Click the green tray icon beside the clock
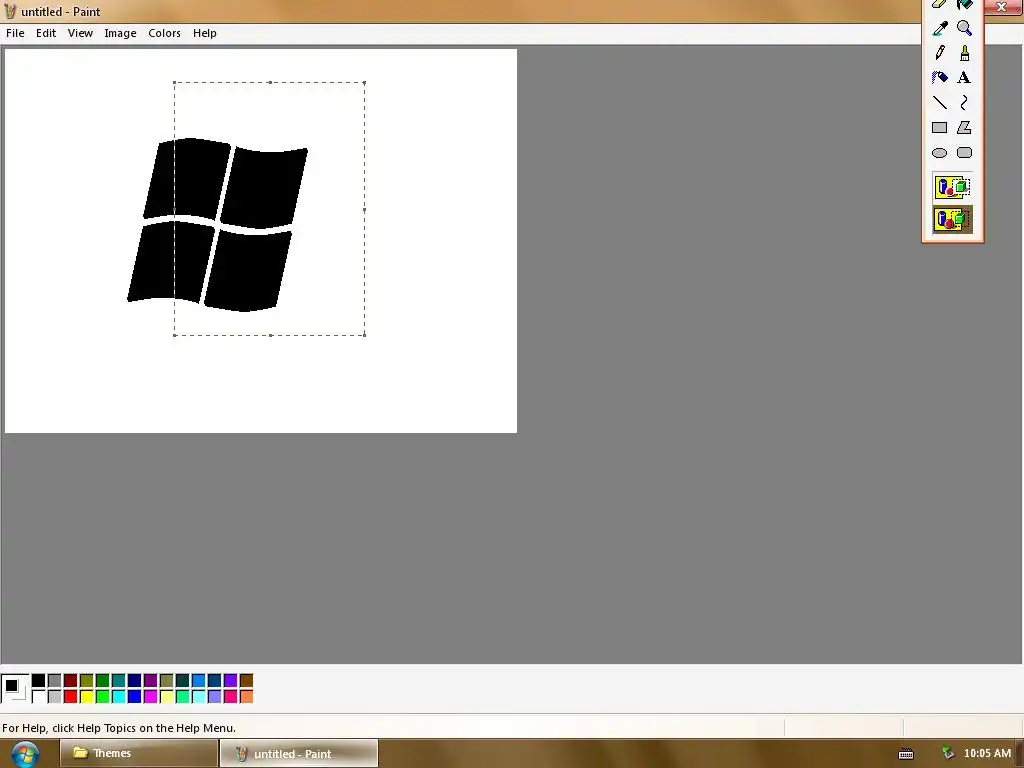The width and height of the screenshot is (1024, 768). (948, 753)
